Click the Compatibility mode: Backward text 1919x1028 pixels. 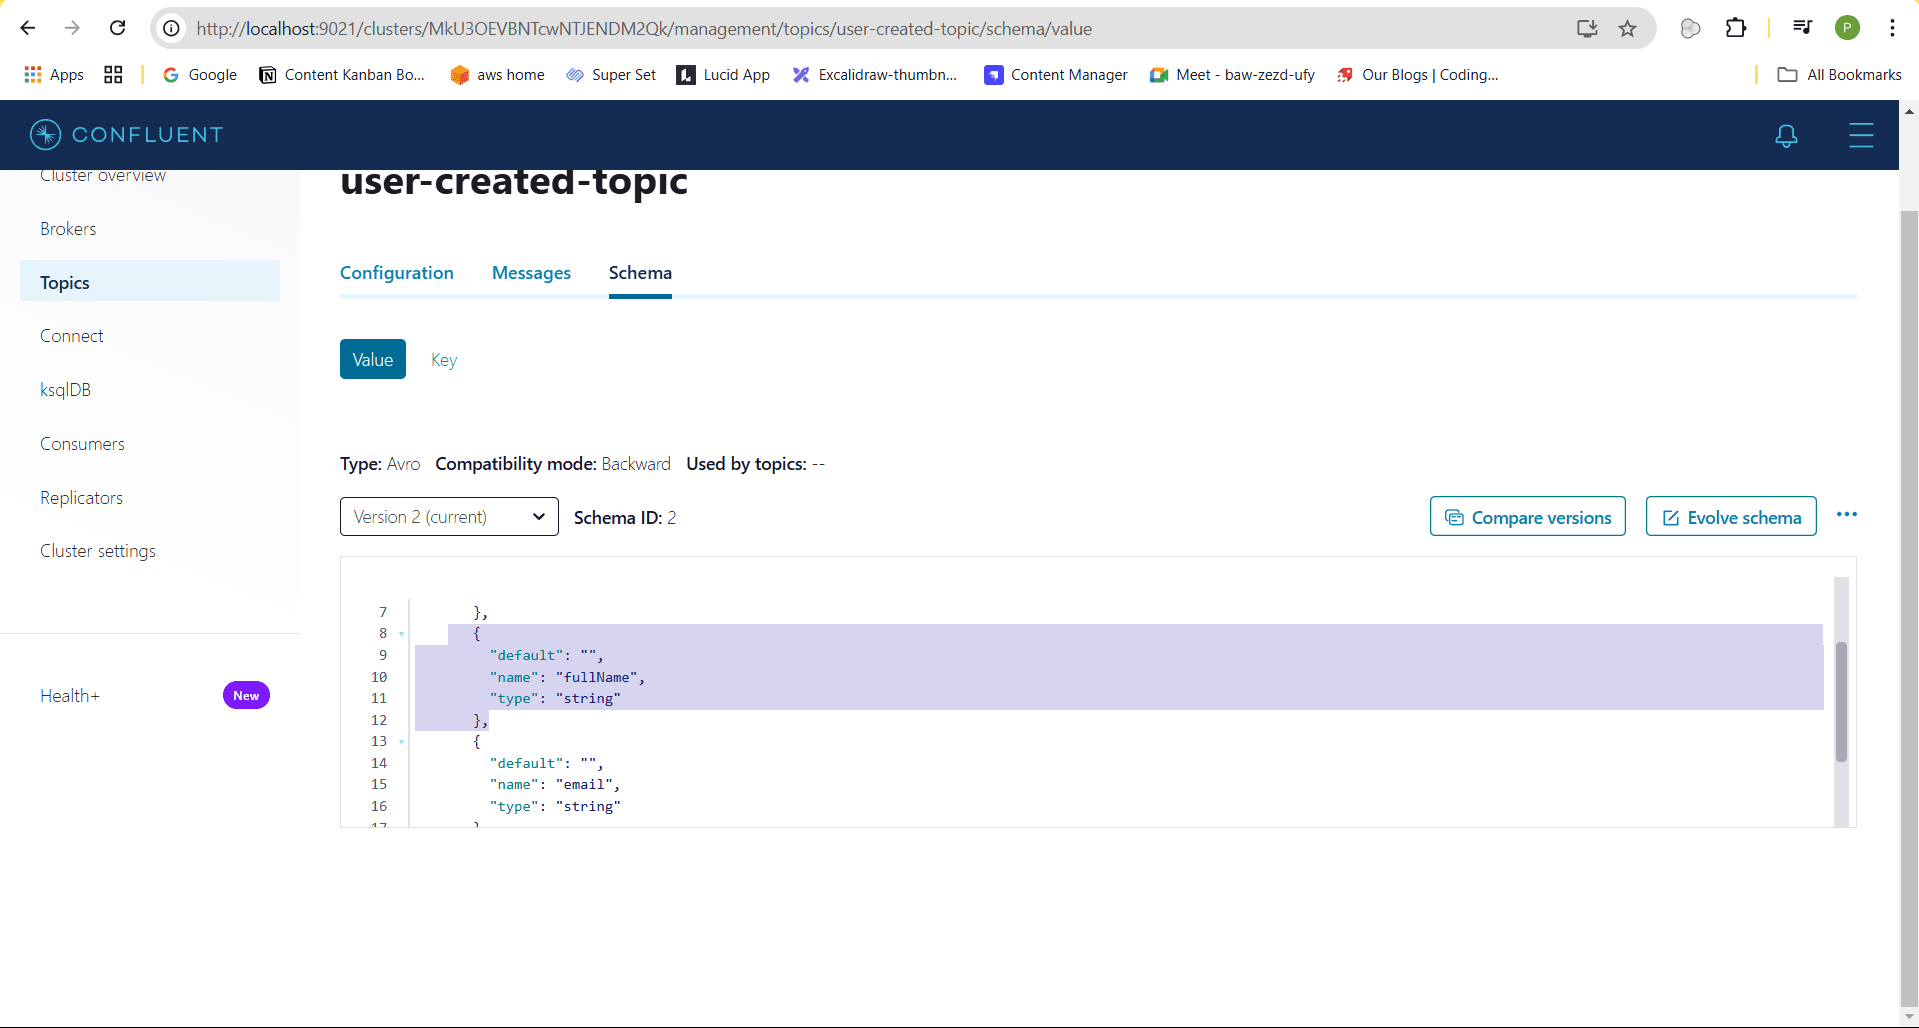553,464
